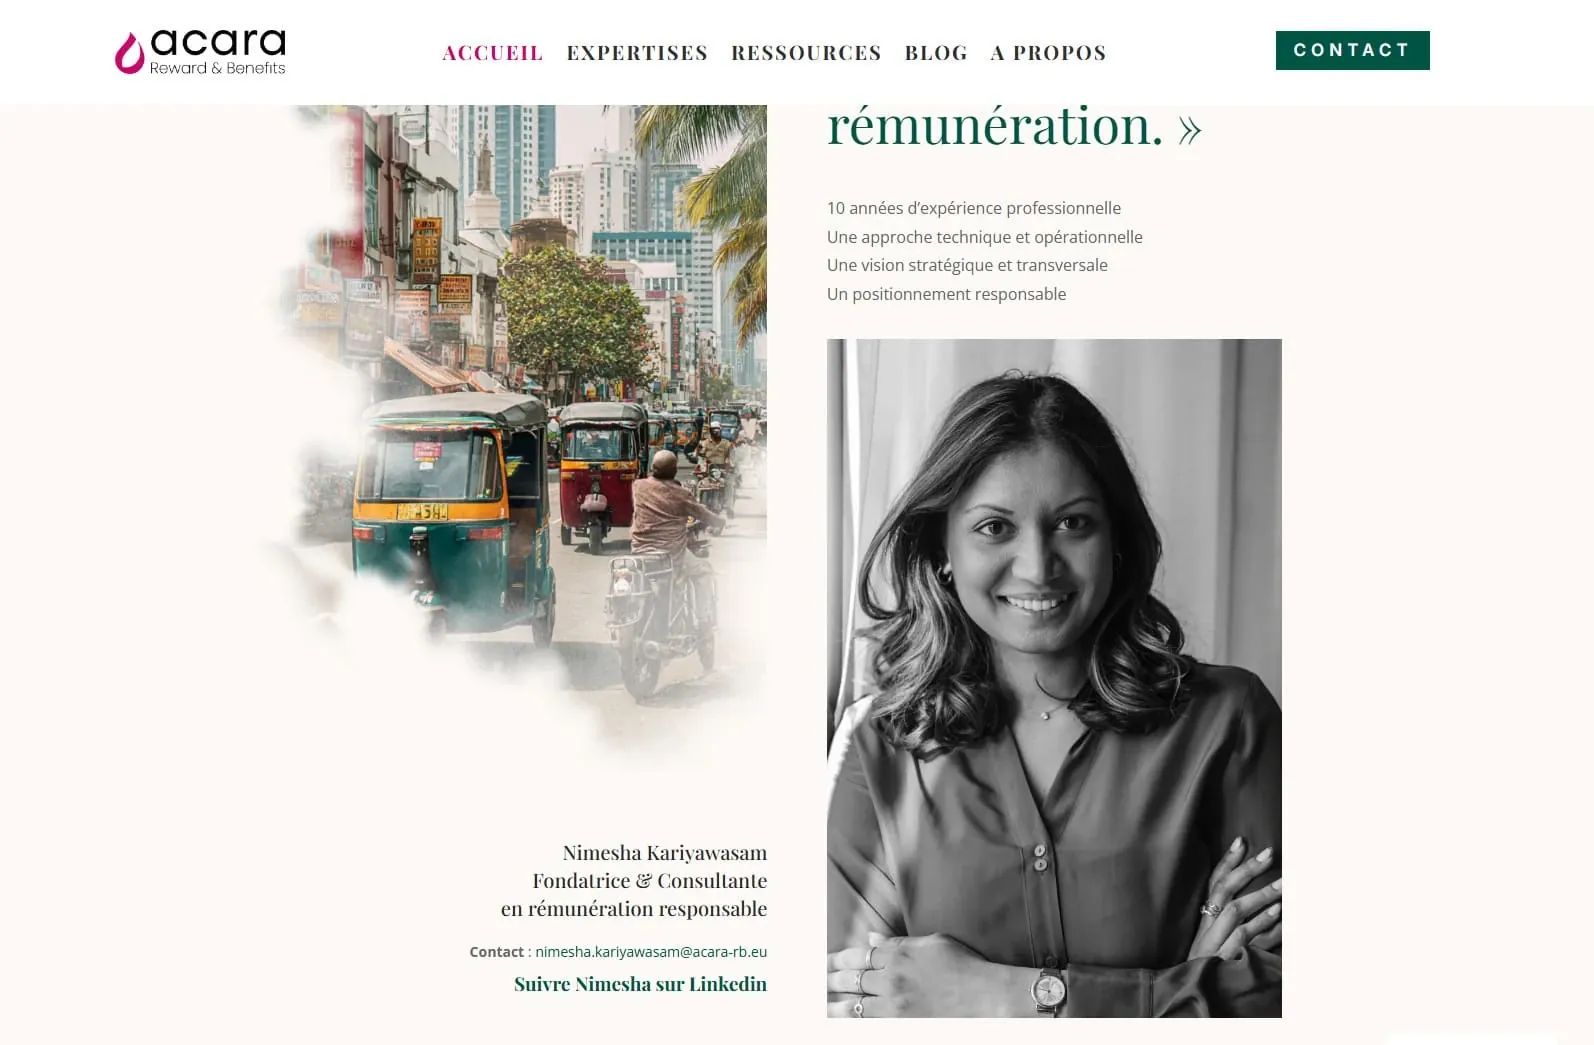Viewport: 1594px width, 1045px height.
Task: Open the Accueil menu item
Action: coord(493,53)
